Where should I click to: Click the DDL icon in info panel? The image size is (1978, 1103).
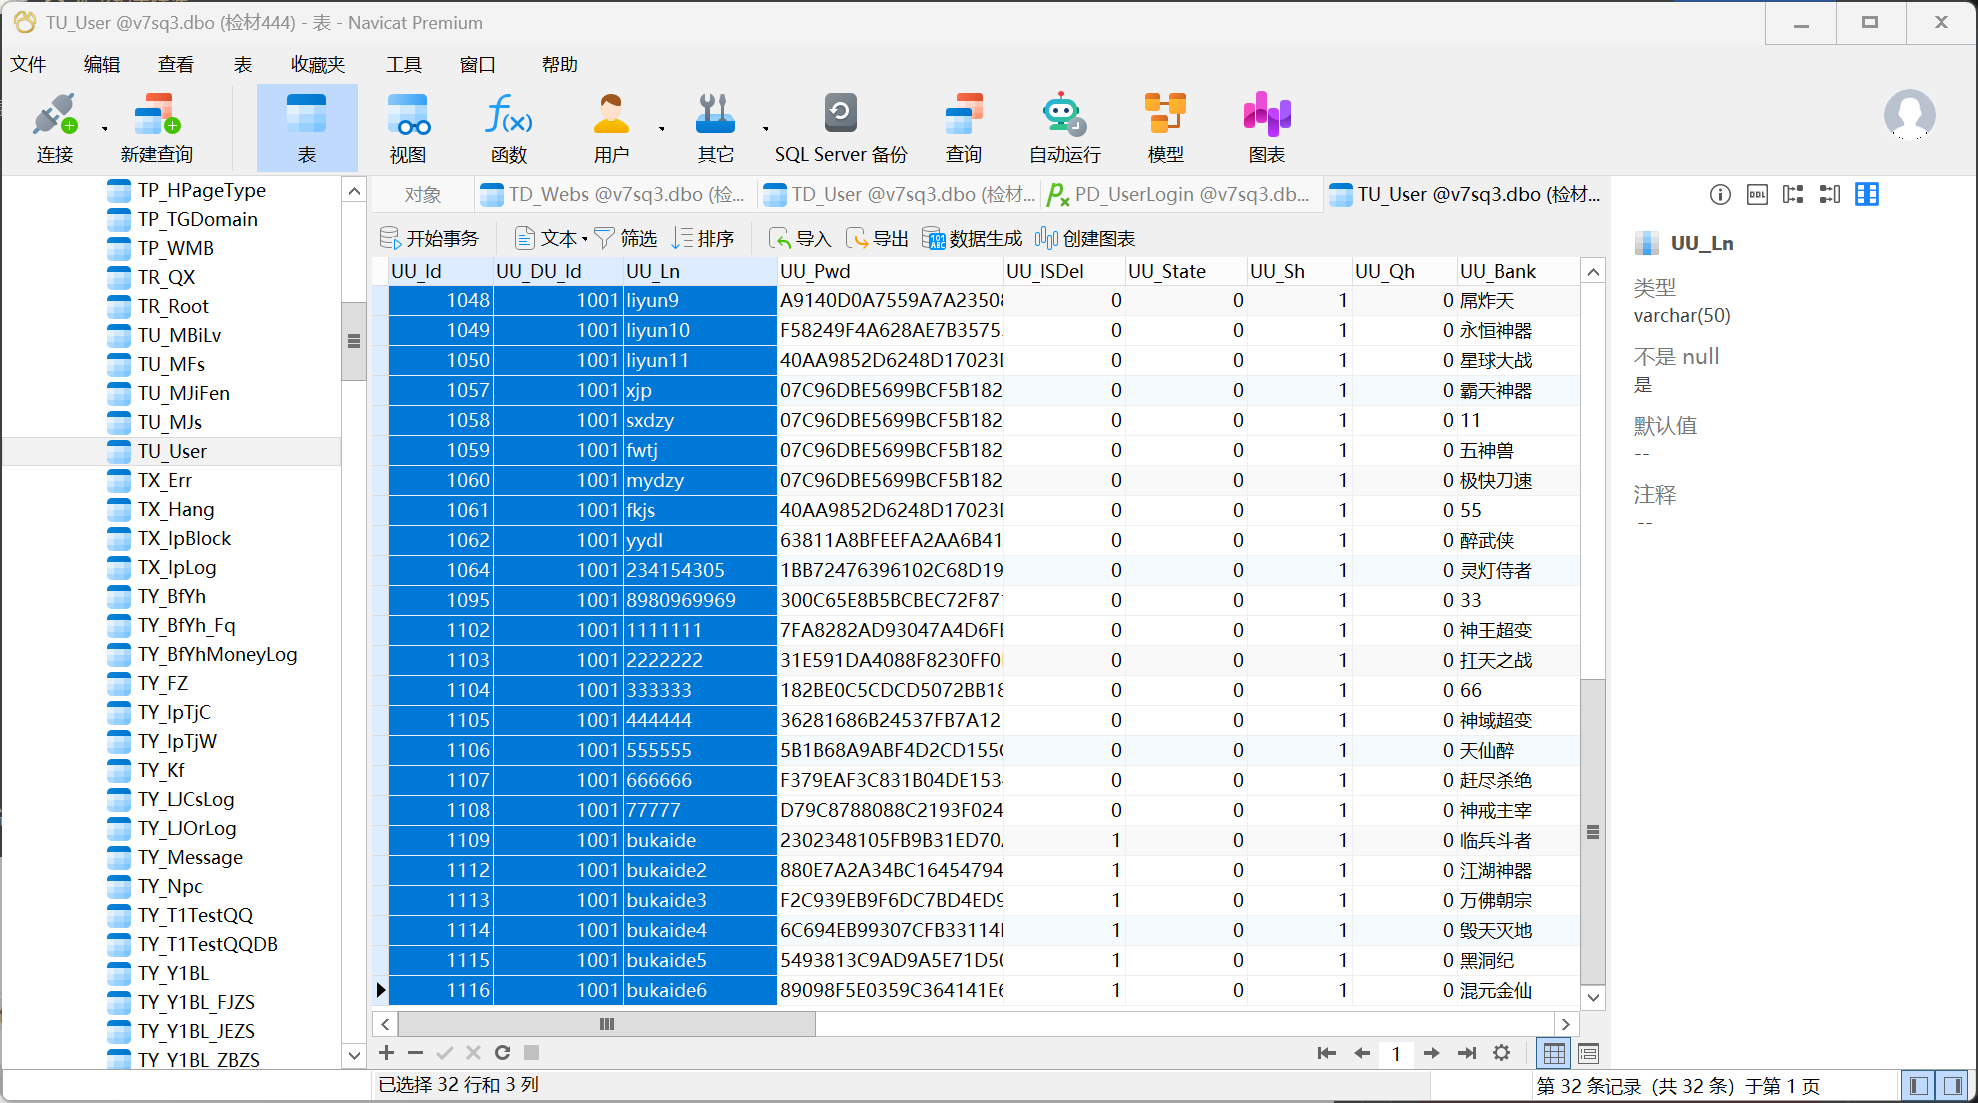[x=1757, y=195]
